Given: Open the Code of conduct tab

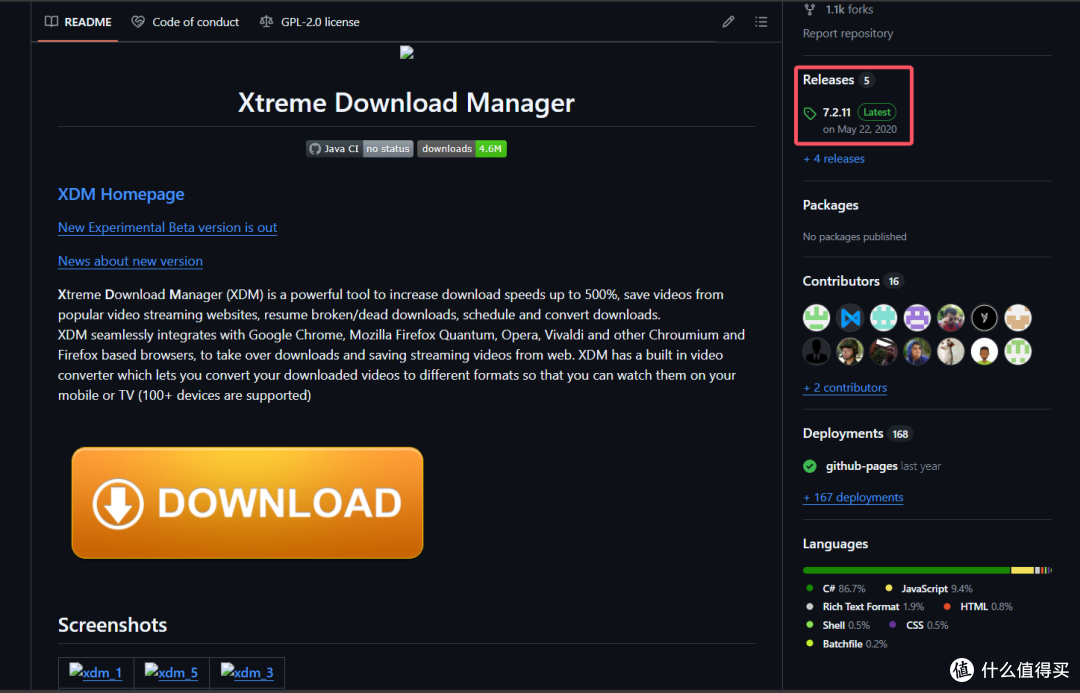Looking at the screenshot, I should (x=186, y=22).
